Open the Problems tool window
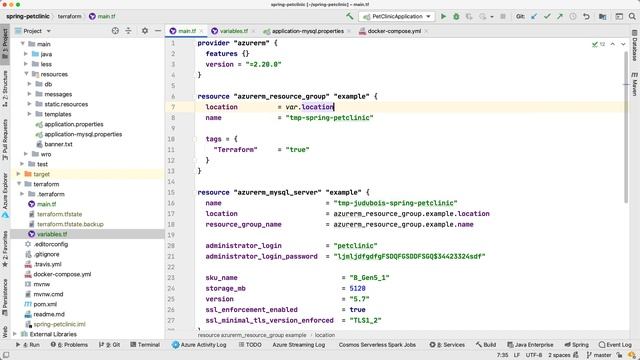This screenshot has height=360, width=640. (x=69, y=345)
